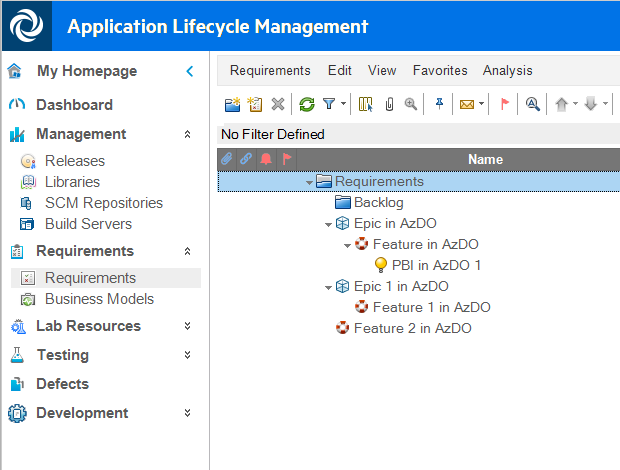Screen dimensions: 620x470
Task: Click the Name column header
Action: pyautogui.click(x=485, y=159)
